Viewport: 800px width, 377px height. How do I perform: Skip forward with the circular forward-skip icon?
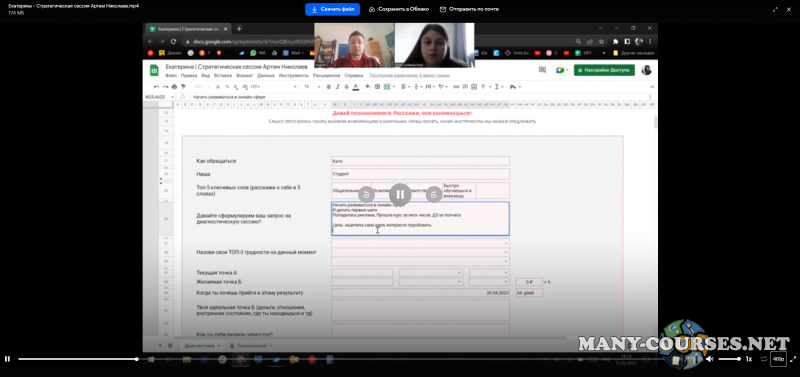(434, 194)
